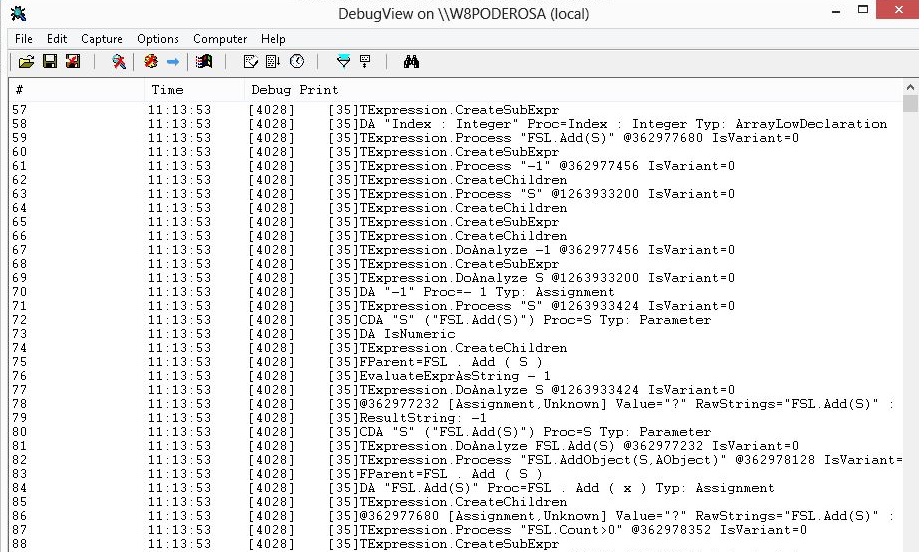Select row 58 with ArrayLowDeclaration

[x=456, y=124]
